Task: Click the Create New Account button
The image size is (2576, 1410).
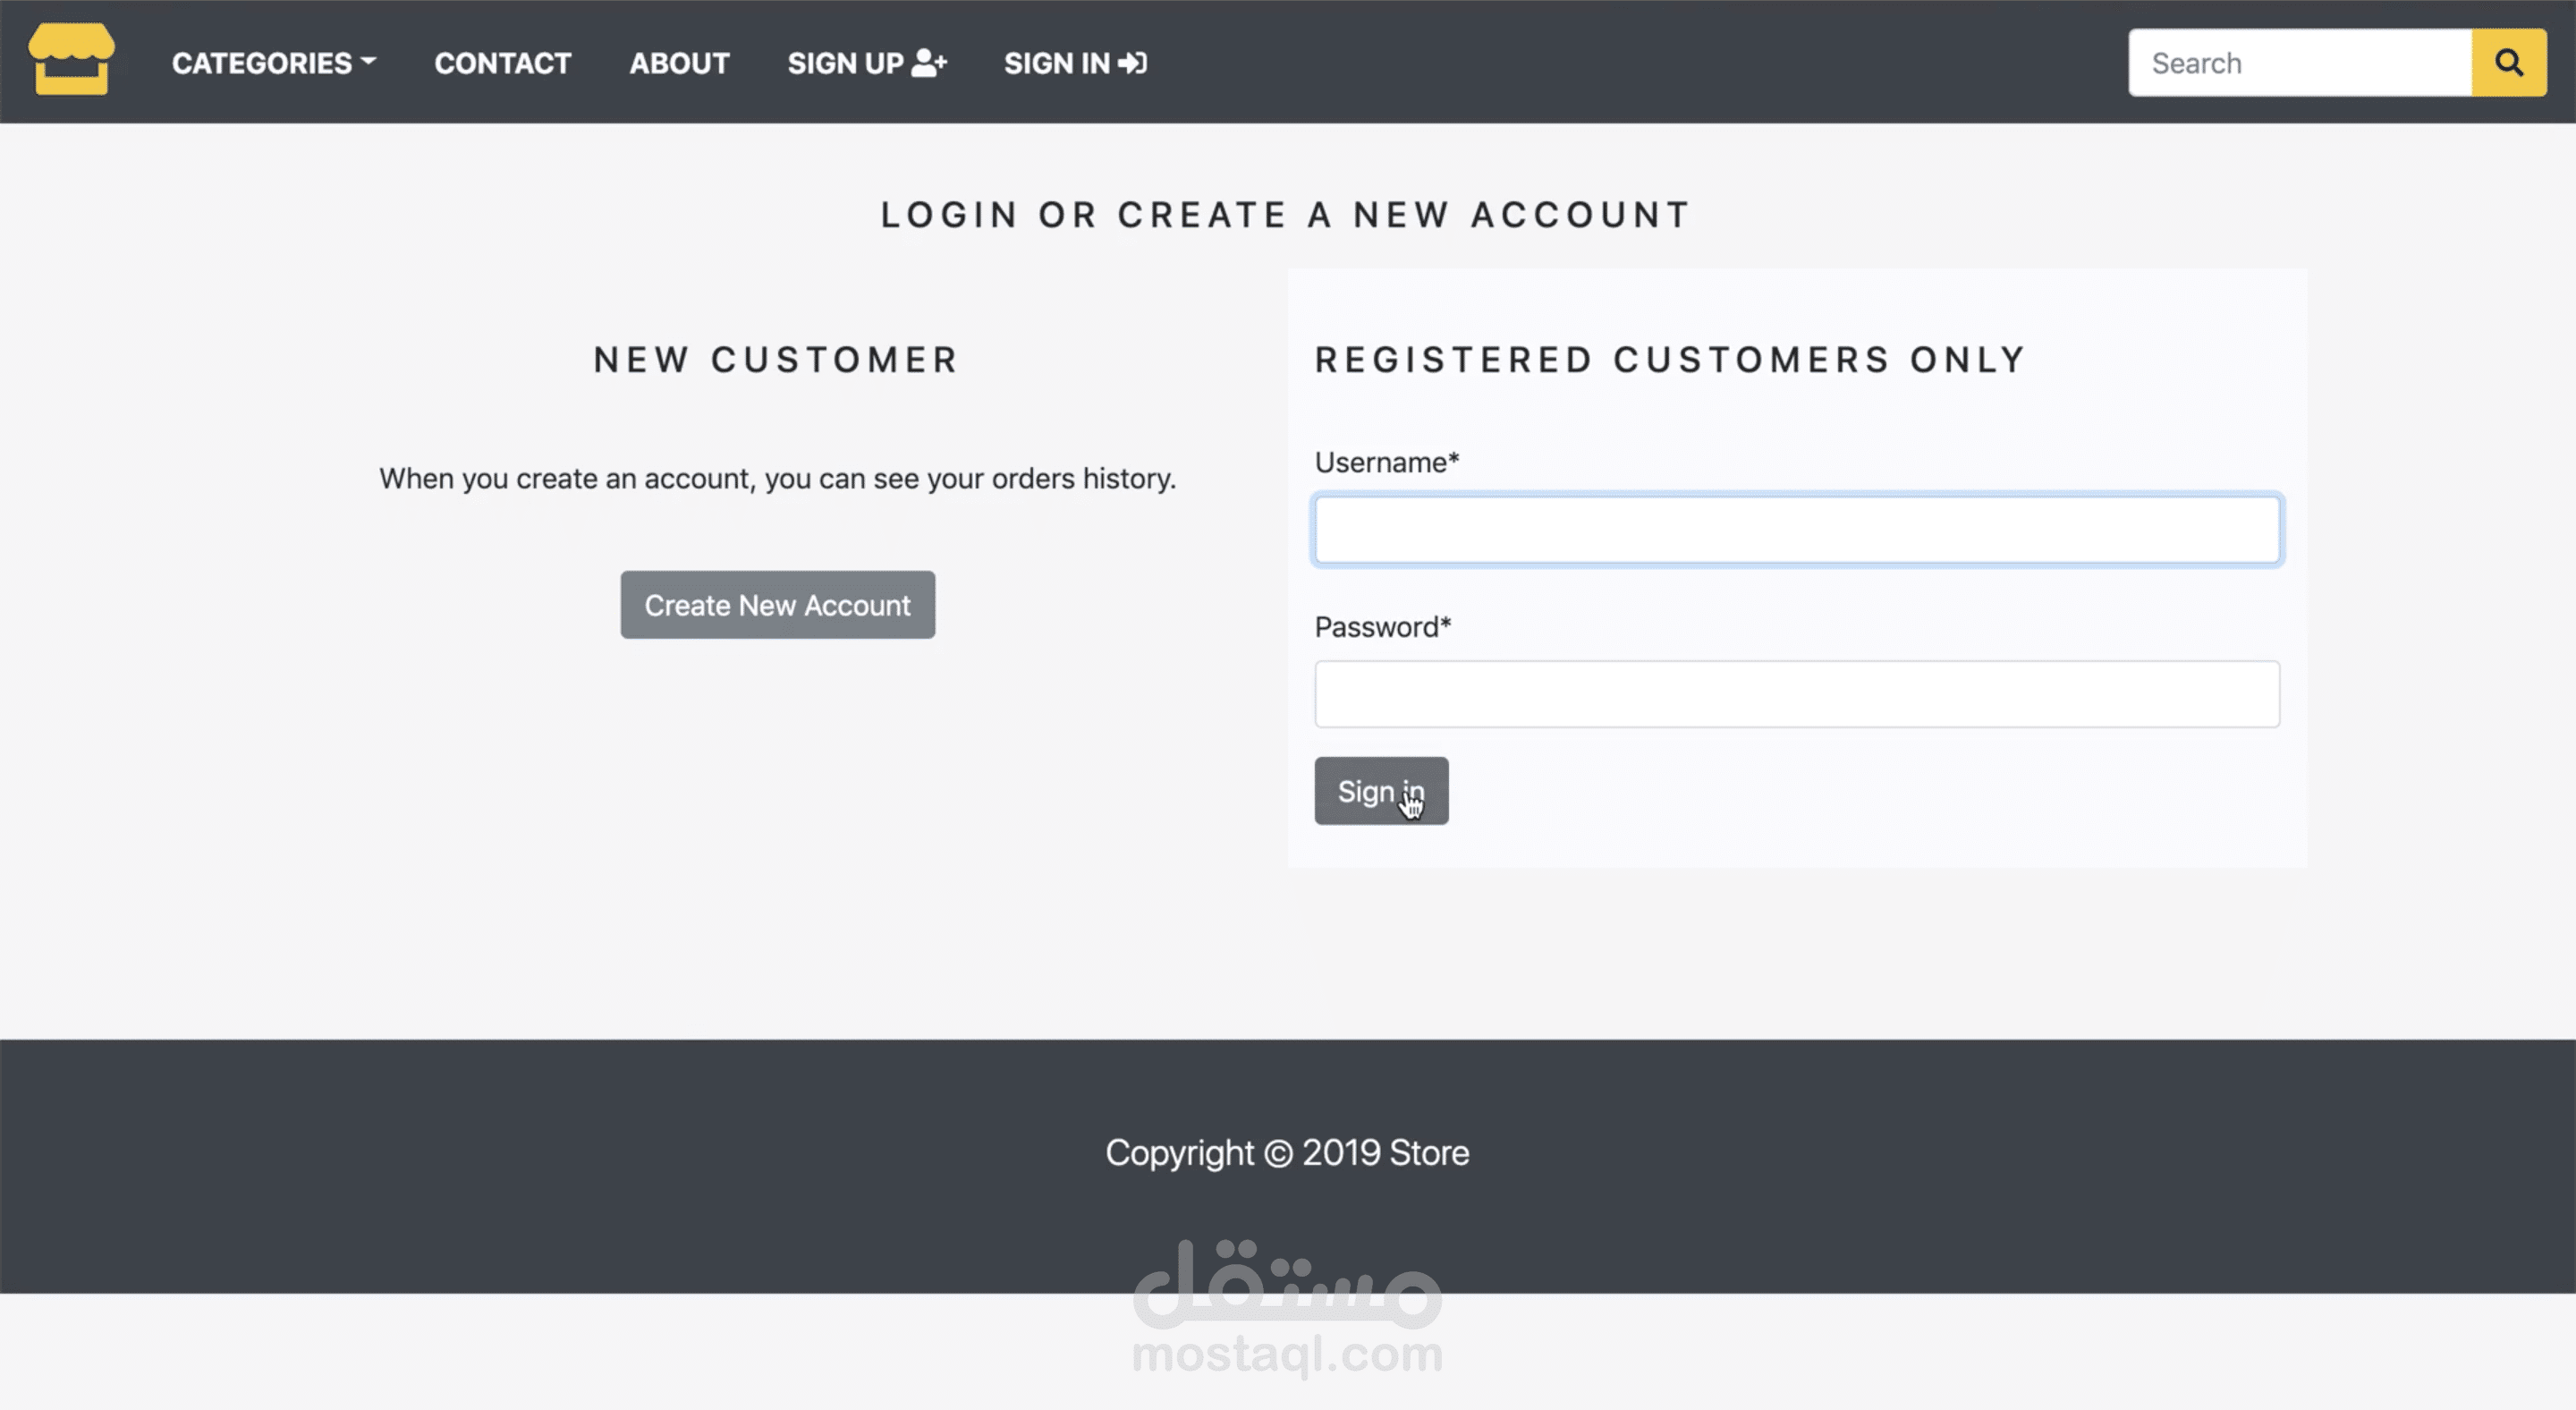Action: 777,605
